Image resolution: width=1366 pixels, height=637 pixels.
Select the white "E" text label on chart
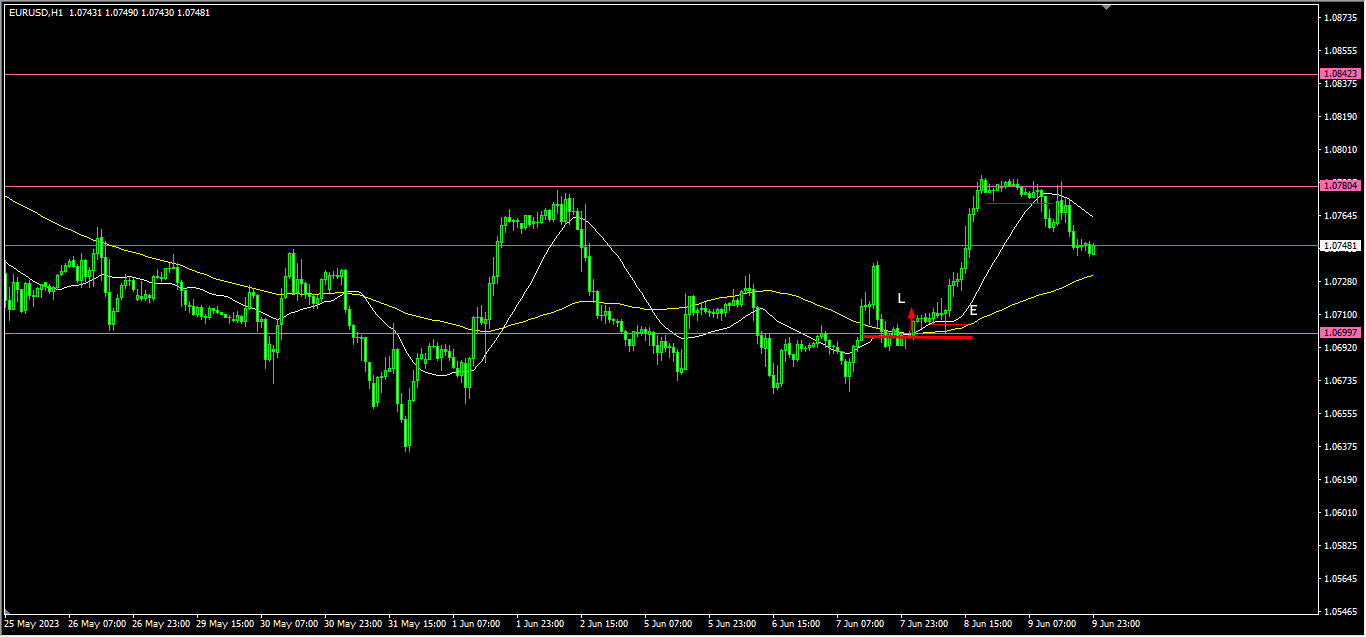[x=973, y=310]
